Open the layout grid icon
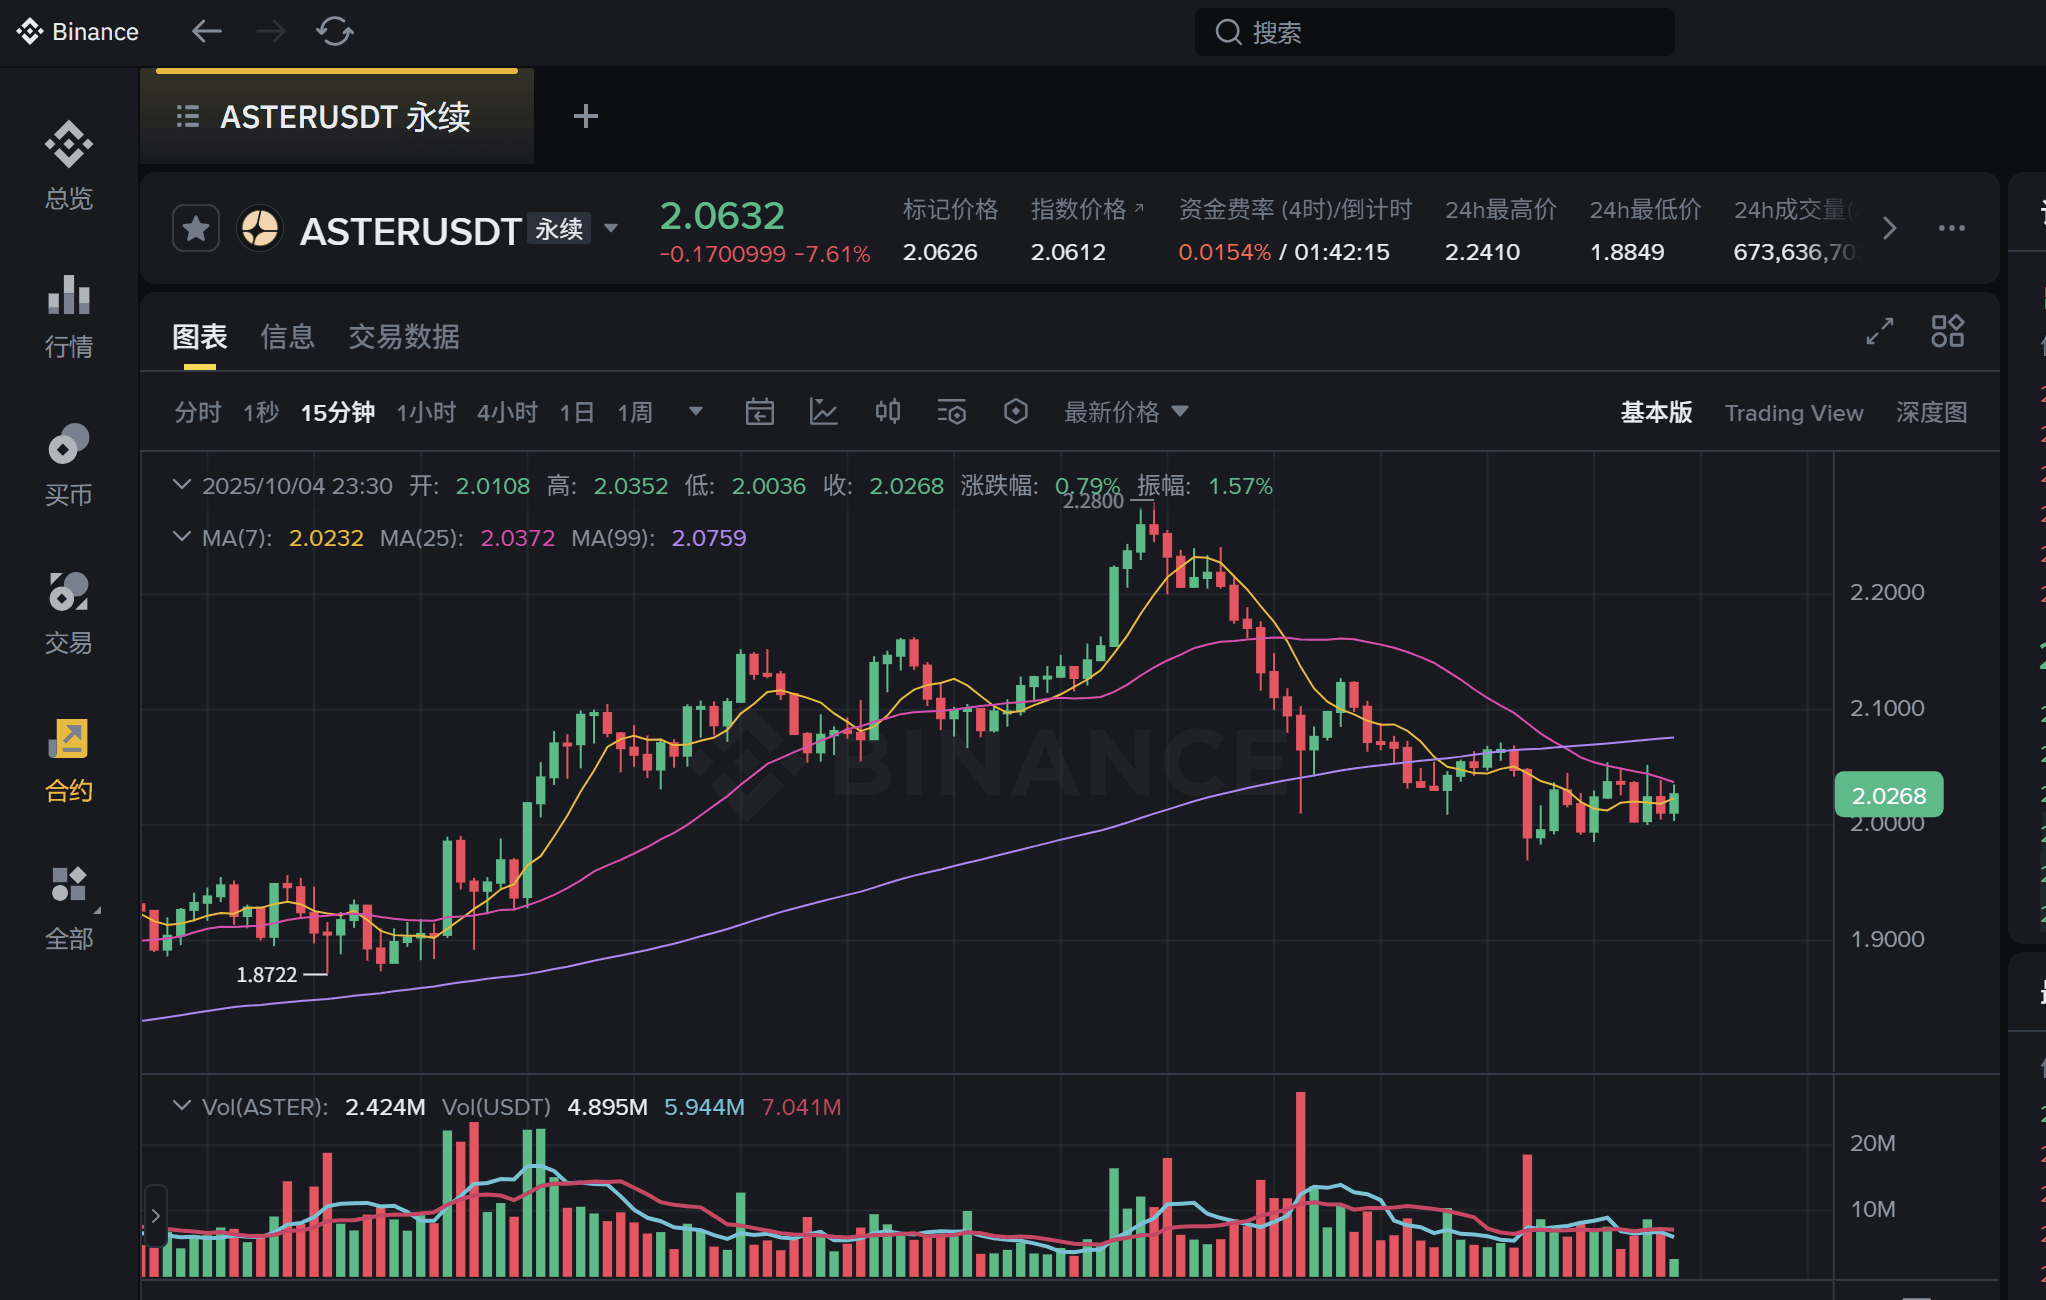Viewport: 2046px width, 1300px height. [x=1947, y=331]
